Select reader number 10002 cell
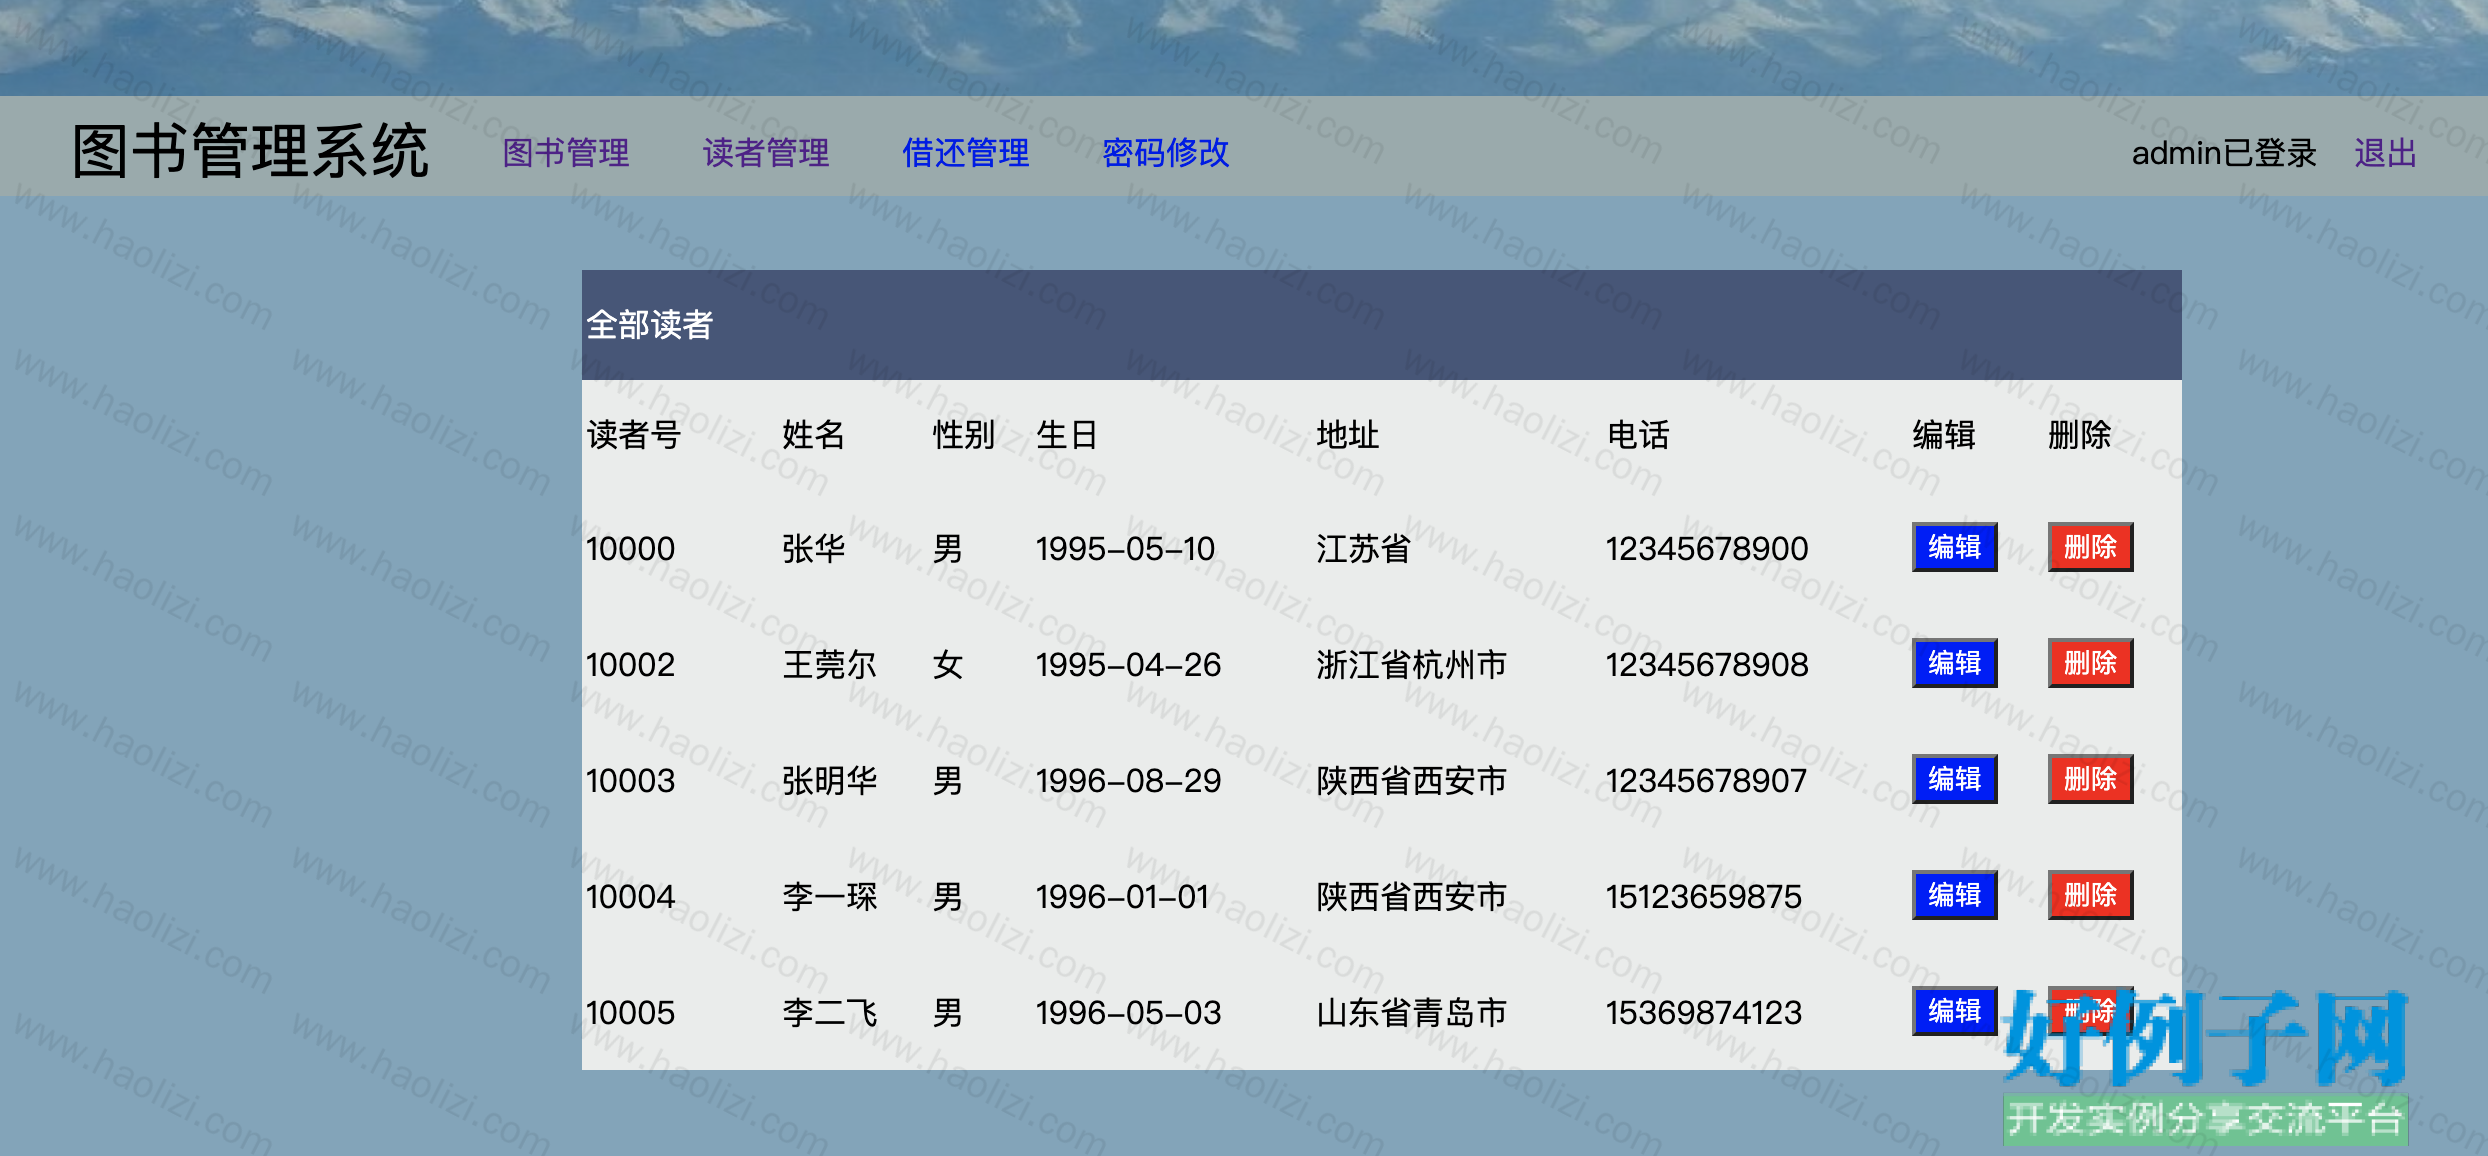The width and height of the screenshot is (2488, 1156). (630, 665)
